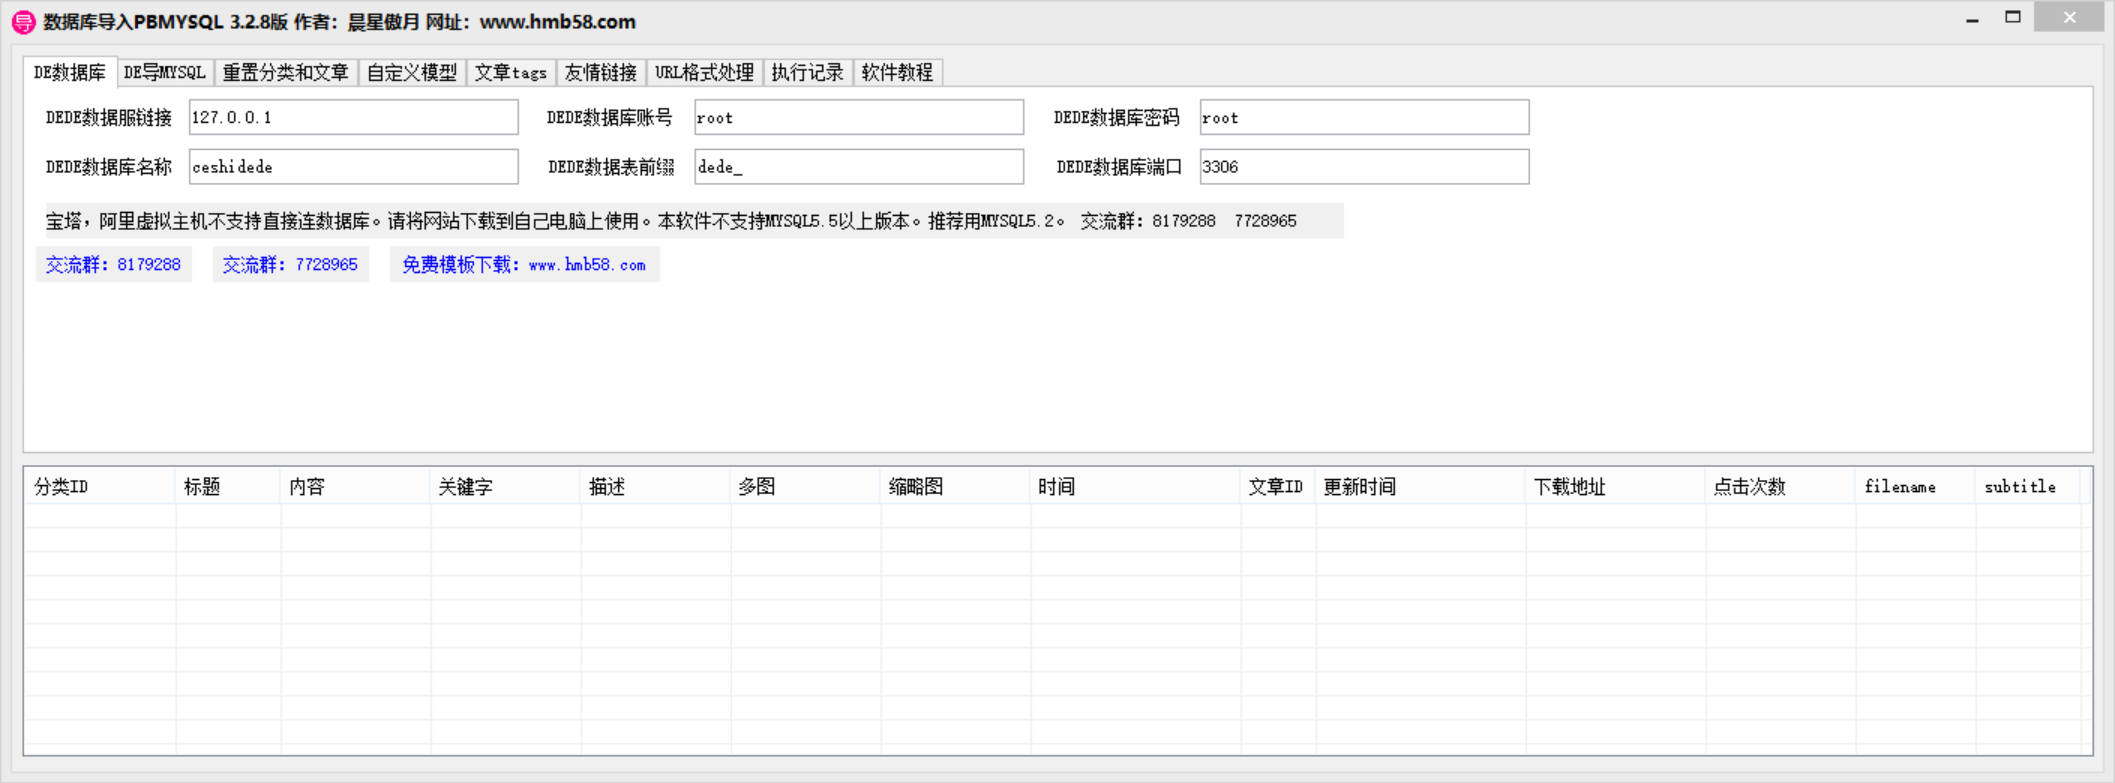
Task: Click the 交流群：7728965 link
Action: point(291,265)
